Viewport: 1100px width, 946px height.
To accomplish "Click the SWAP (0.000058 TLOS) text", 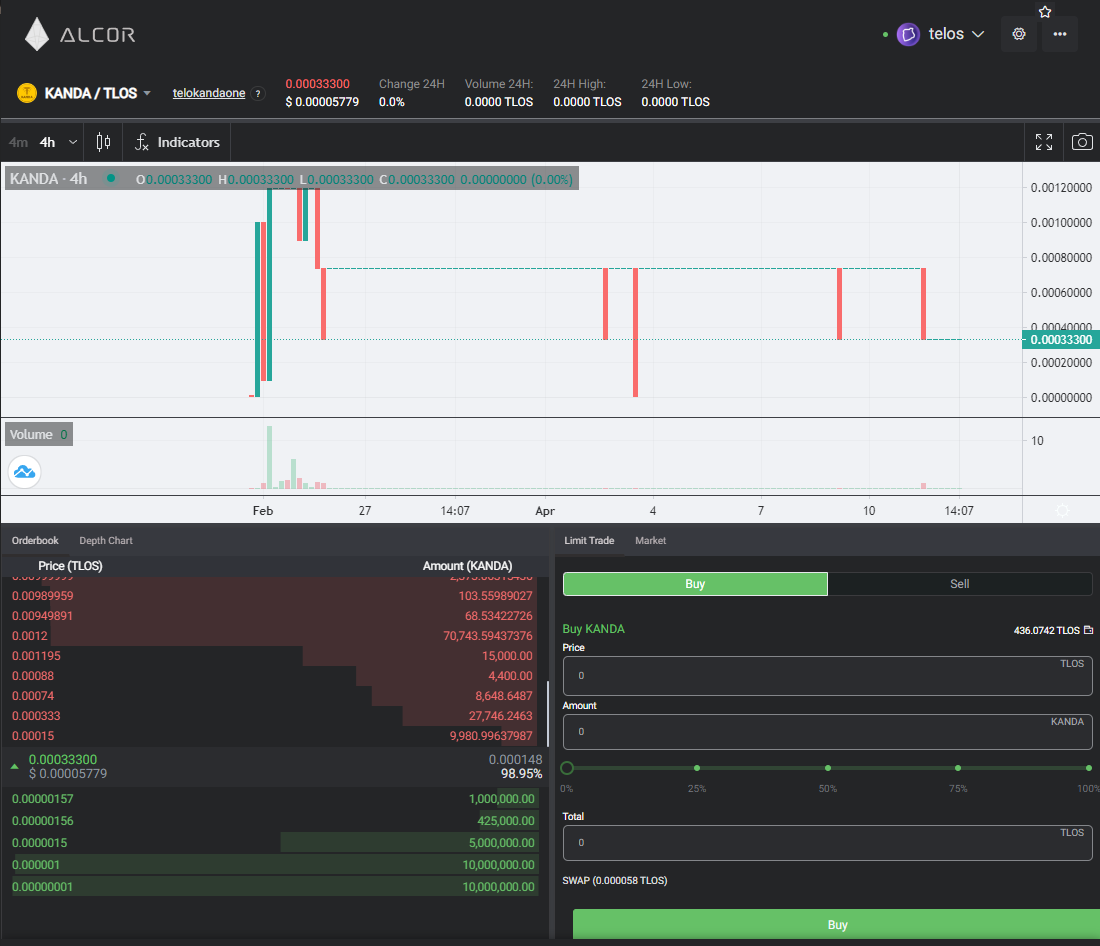I will tap(615, 881).
